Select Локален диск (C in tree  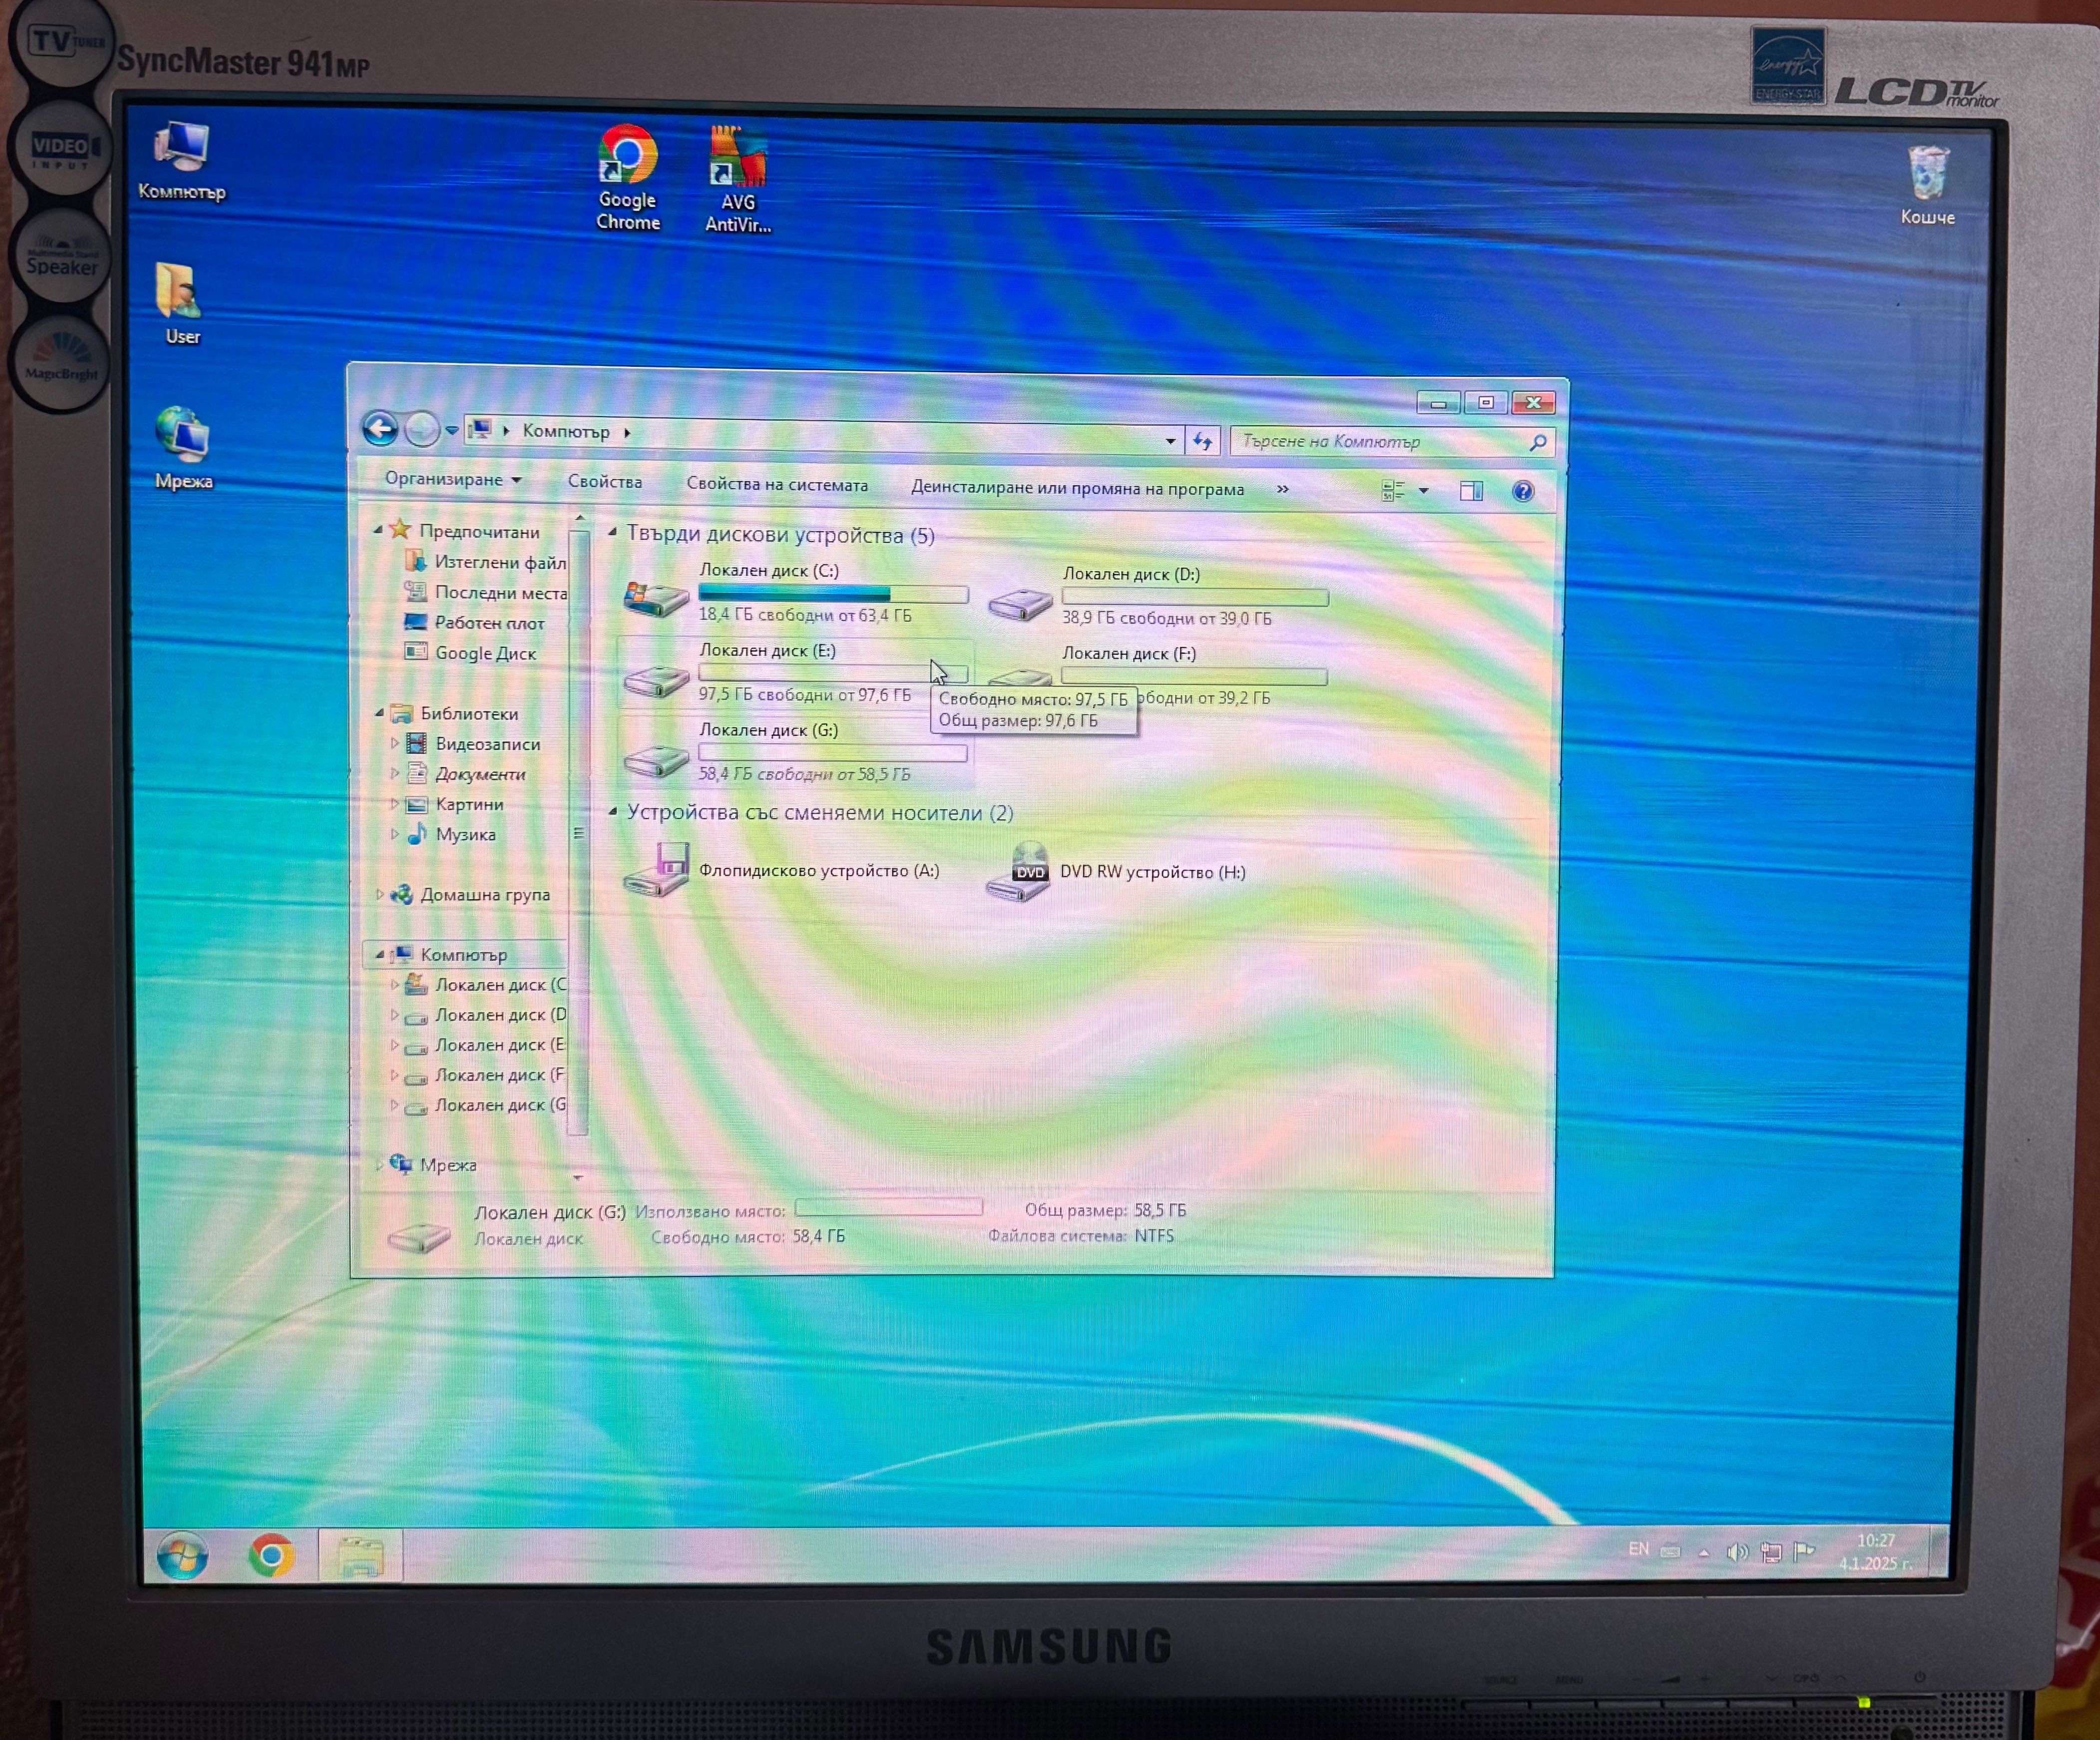click(485, 984)
